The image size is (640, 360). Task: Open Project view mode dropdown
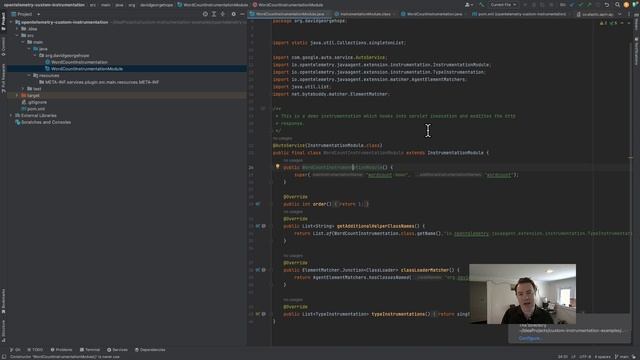(x=27, y=14)
